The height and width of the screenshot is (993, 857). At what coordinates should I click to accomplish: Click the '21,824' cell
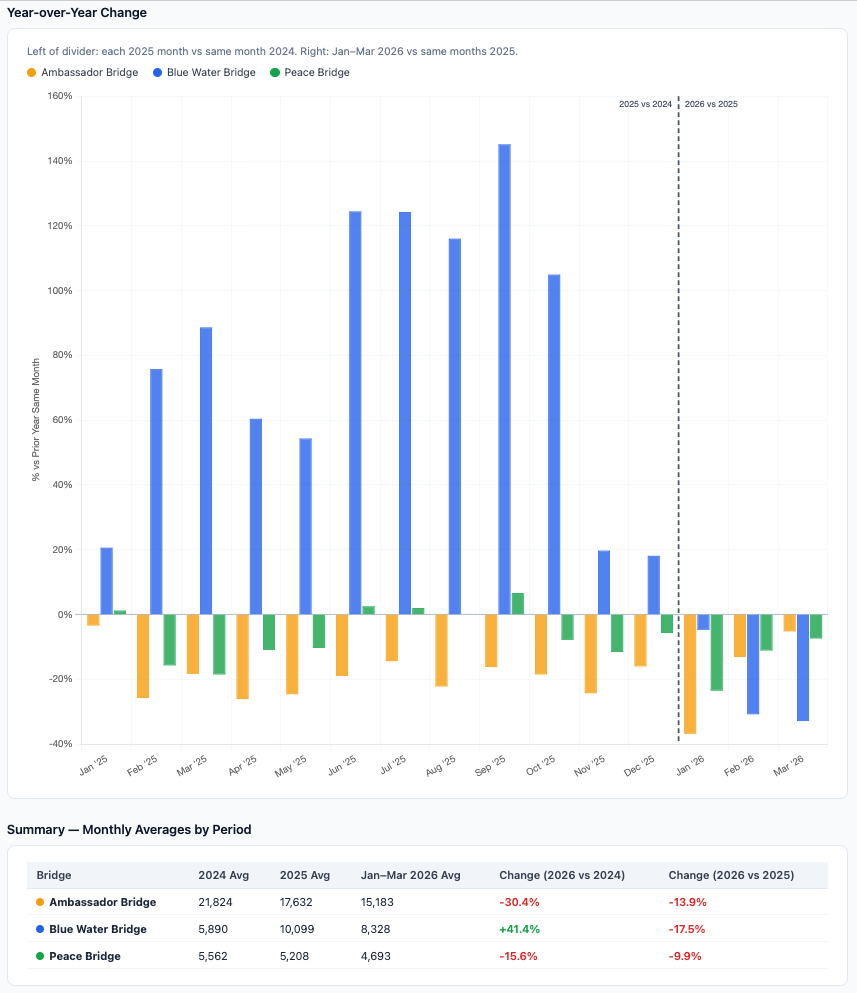coord(215,902)
